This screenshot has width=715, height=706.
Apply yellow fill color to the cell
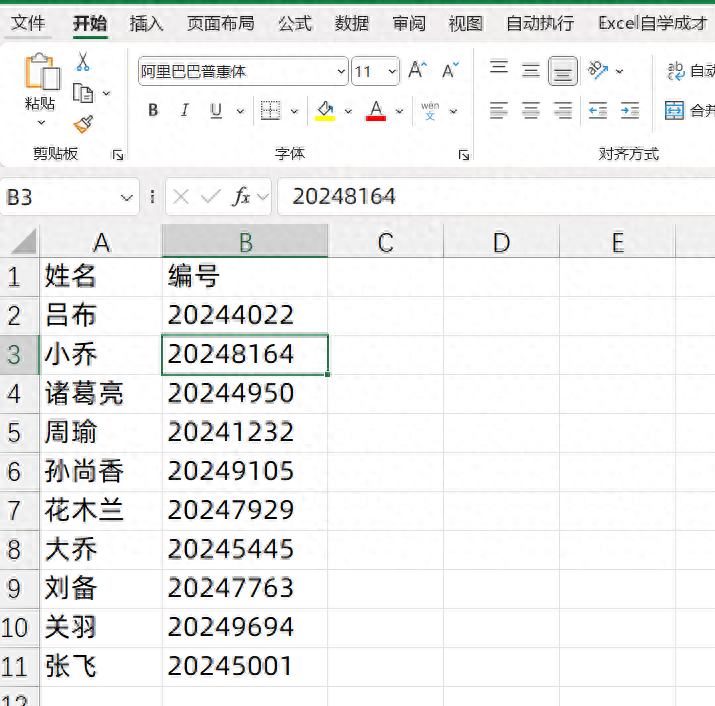coord(325,111)
